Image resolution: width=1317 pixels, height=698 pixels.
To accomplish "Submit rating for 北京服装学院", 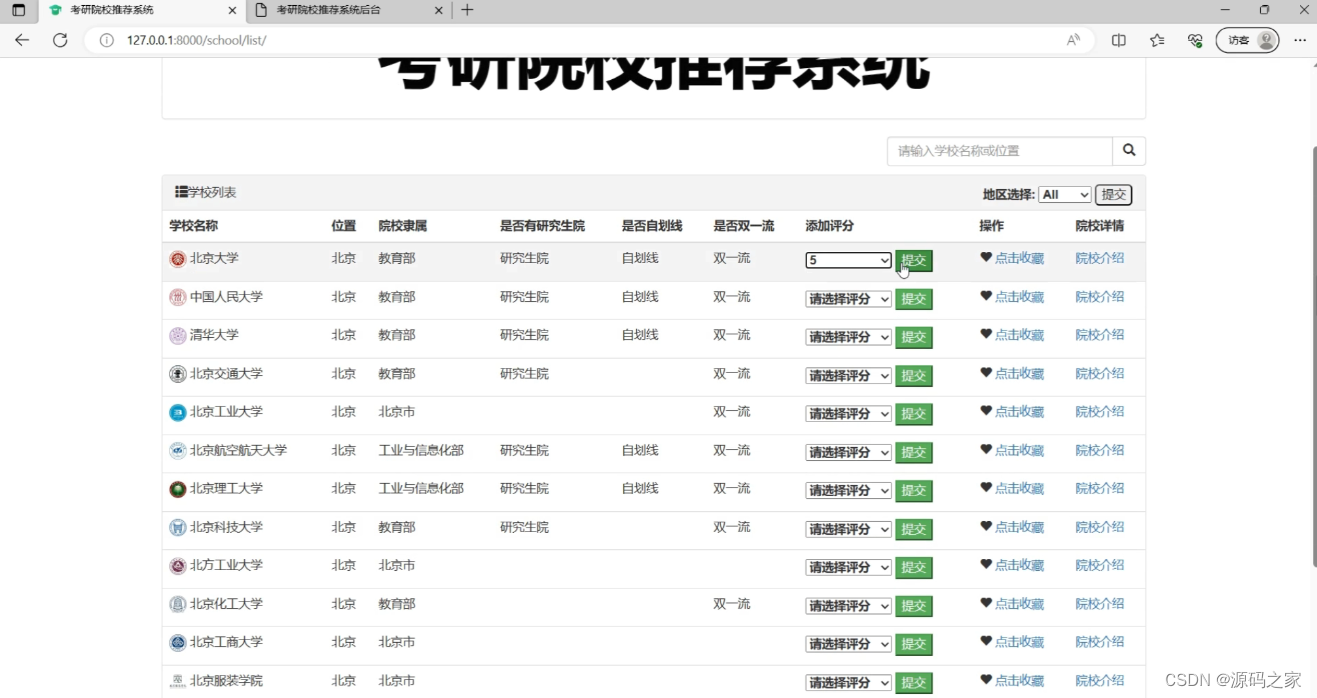I will pos(914,683).
